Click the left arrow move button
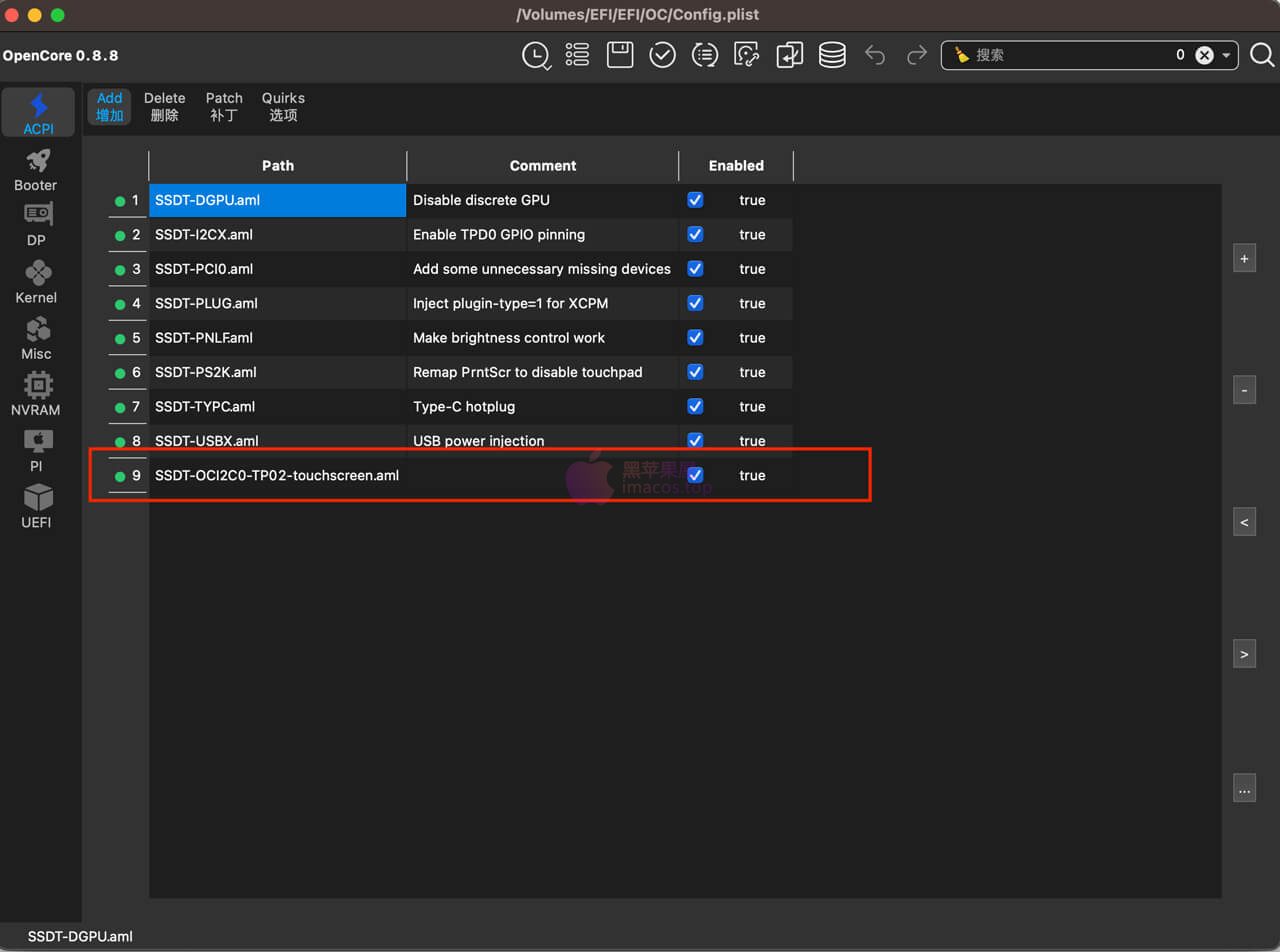 pos(1244,522)
